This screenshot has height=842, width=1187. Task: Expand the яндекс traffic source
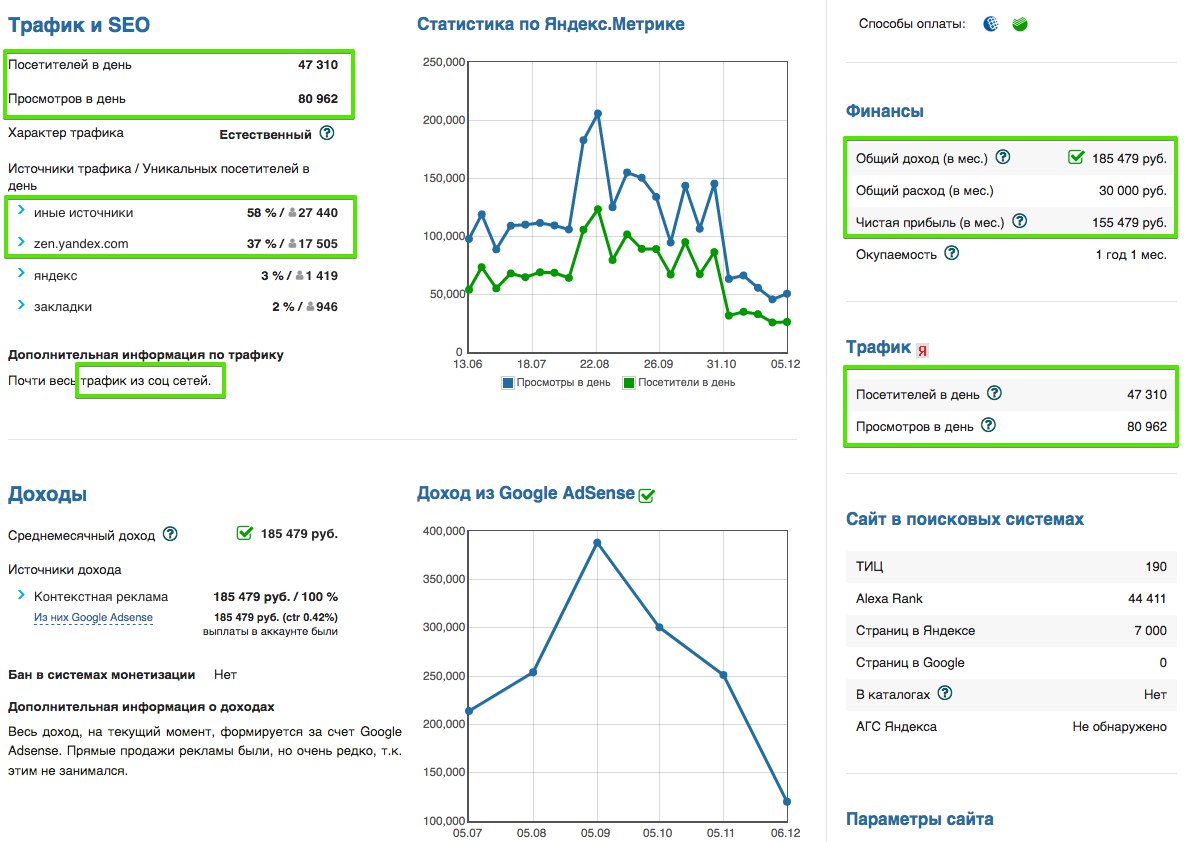tap(21, 273)
